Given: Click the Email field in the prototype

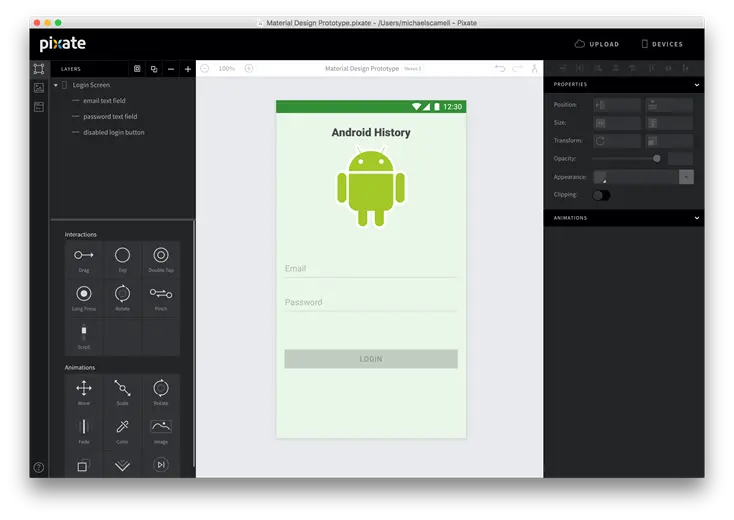Looking at the screenshot, I should coord(371,269).
